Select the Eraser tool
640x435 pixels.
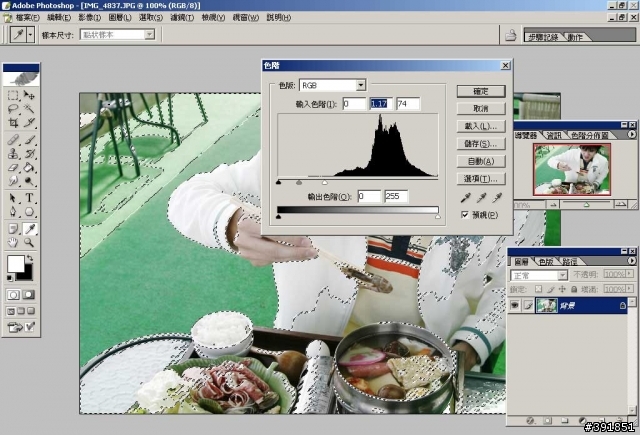(x=13, y=167)
